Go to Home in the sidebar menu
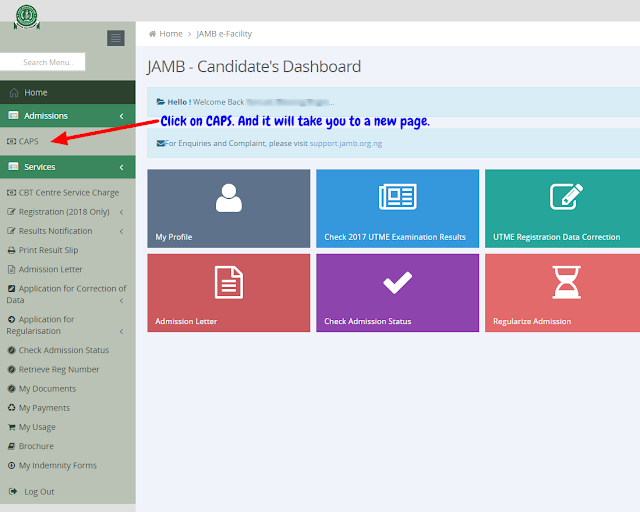Viewport: 640px width, 512px height. (x=35, y=92)
